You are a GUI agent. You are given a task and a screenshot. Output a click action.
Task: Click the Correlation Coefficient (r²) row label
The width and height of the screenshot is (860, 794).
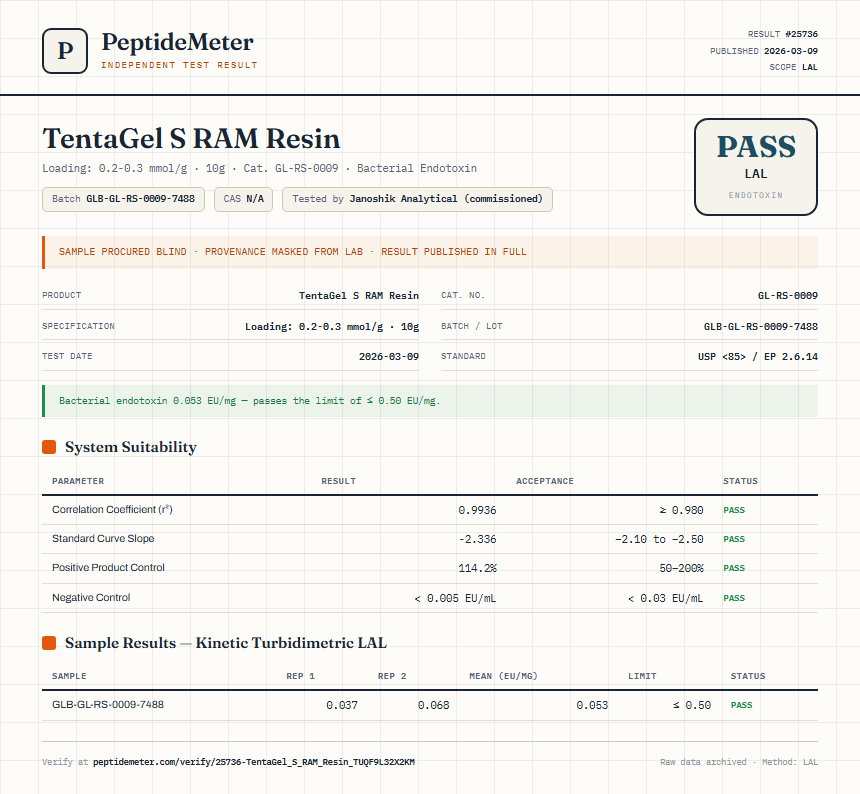tap(112, 509)
